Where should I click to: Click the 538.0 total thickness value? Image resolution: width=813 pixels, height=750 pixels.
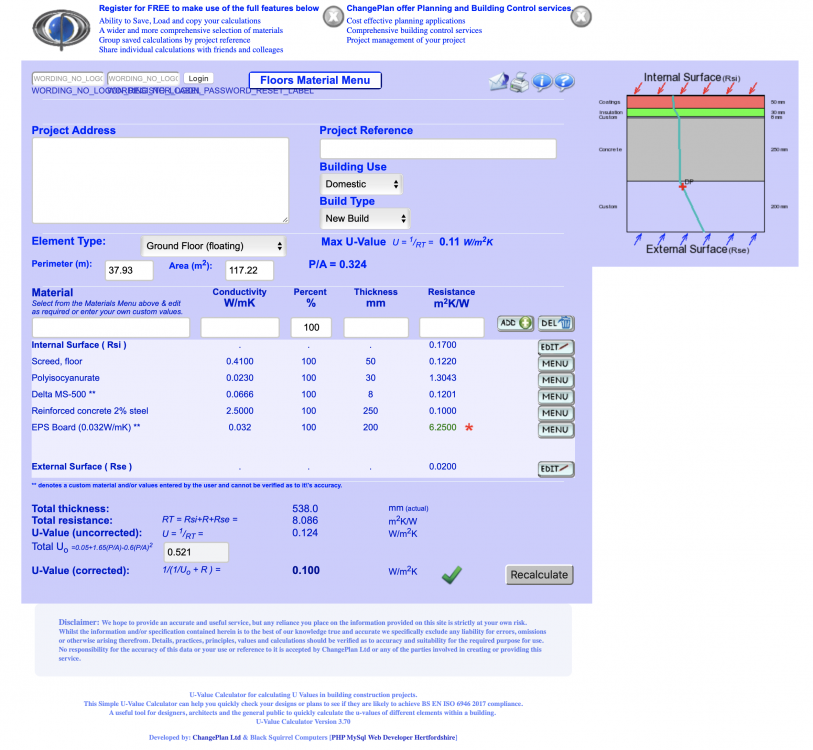coord(305,509)
